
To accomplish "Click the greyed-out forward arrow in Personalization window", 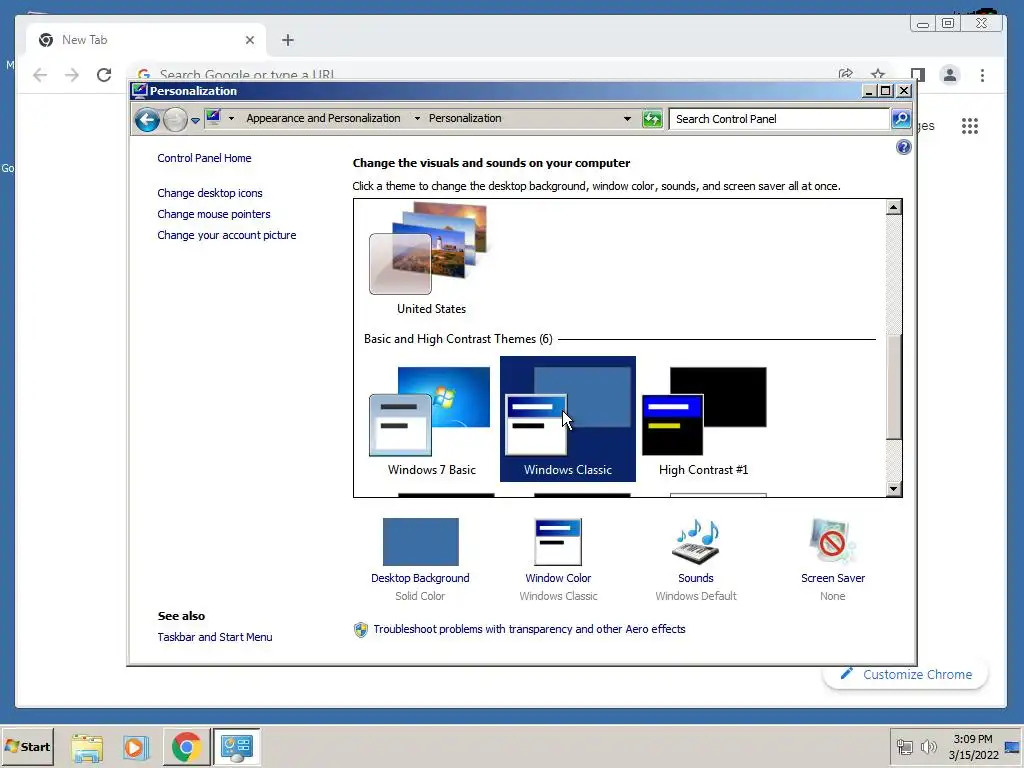I will point(175,120).
